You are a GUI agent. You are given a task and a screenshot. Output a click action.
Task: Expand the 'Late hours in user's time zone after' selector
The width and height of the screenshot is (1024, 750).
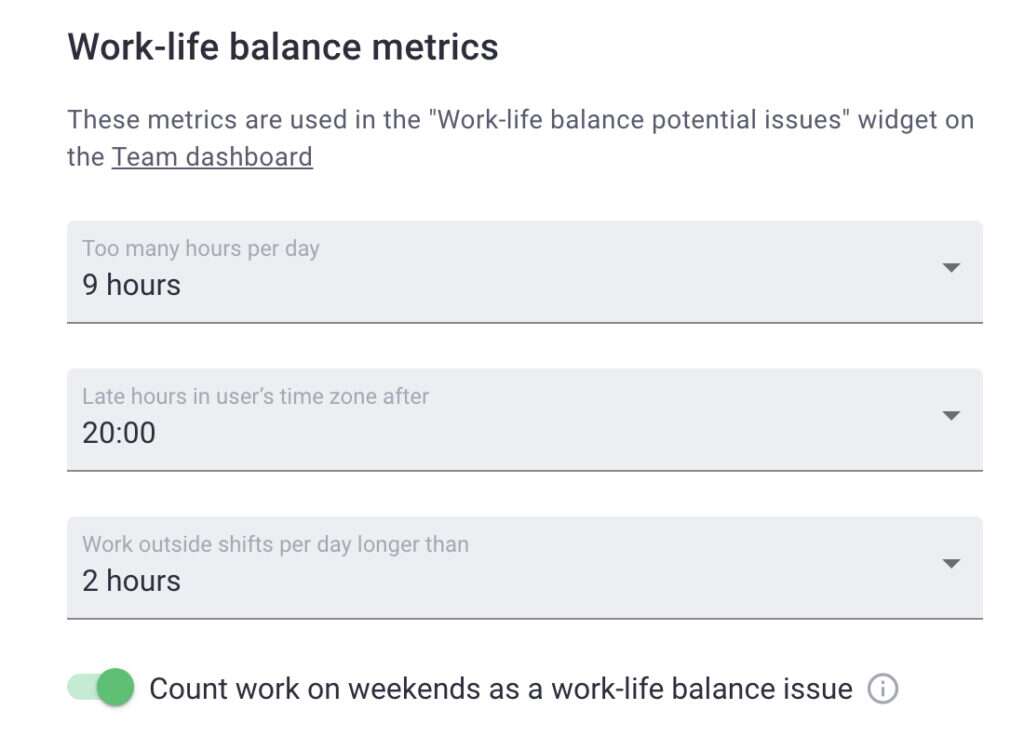(x=951, y=416)
